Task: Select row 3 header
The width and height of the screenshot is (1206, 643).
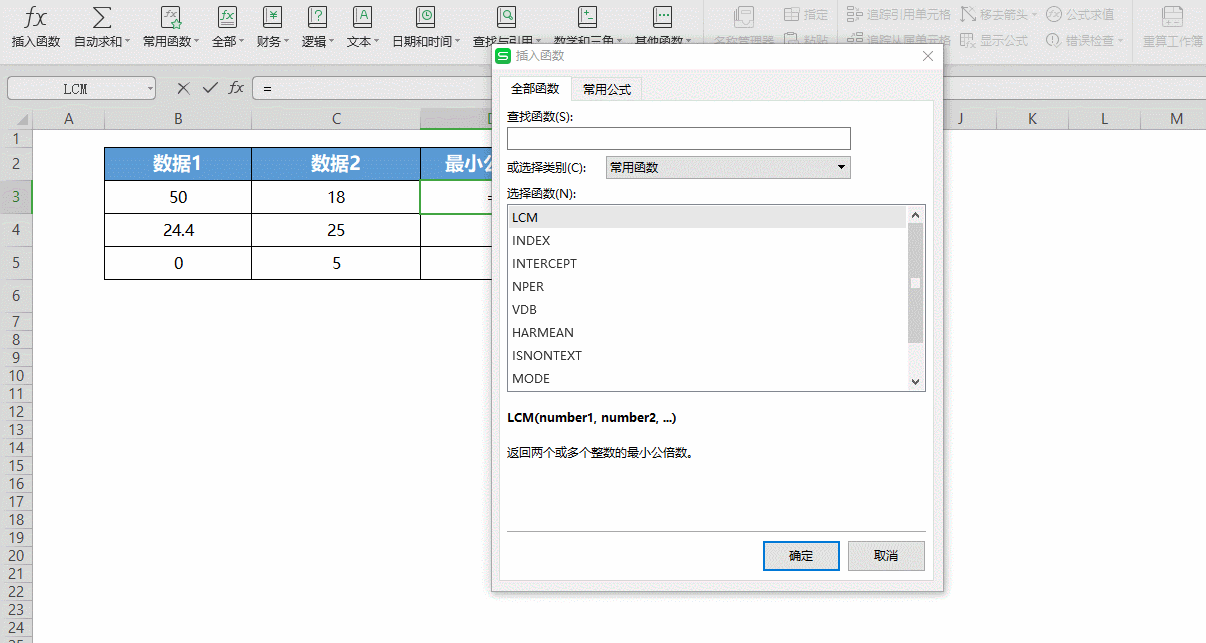Action: [16, 197]
